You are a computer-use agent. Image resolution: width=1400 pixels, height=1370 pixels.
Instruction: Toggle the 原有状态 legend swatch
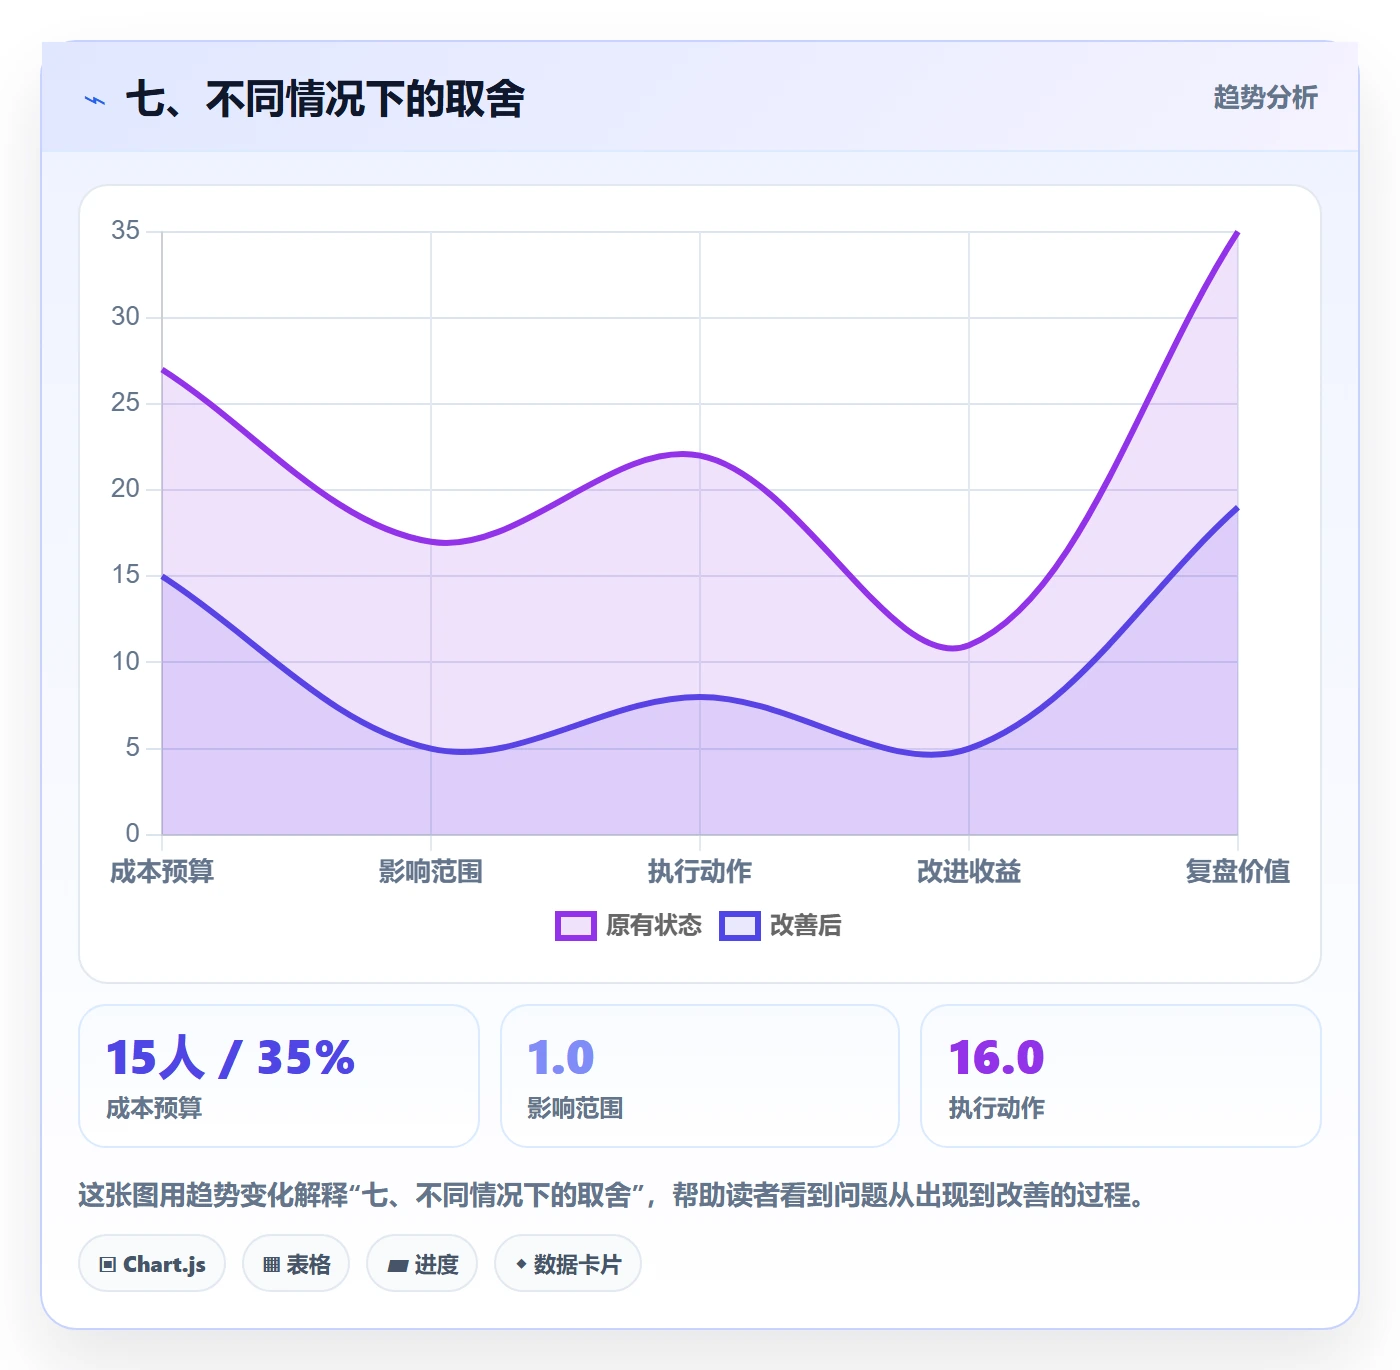coord(575,926)
